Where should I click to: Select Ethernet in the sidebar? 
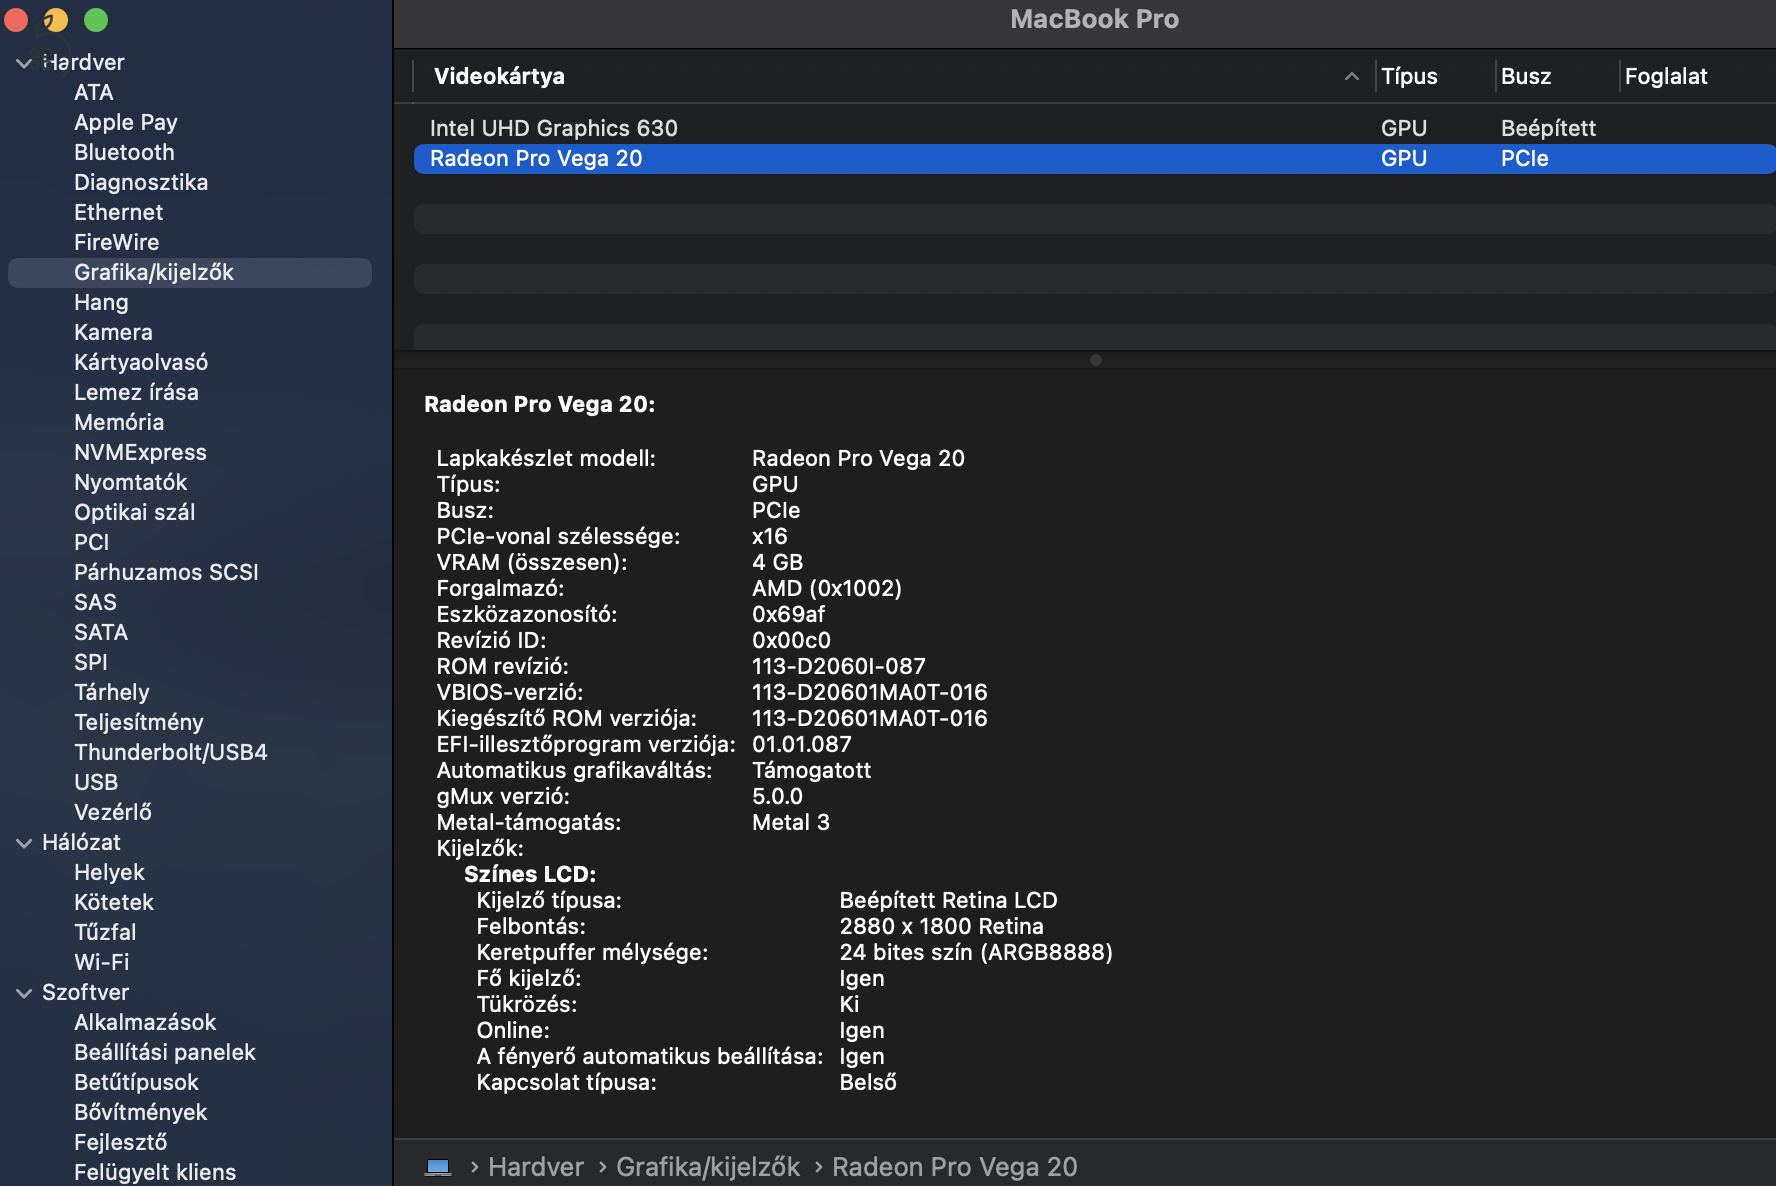(x=118, y=212)
